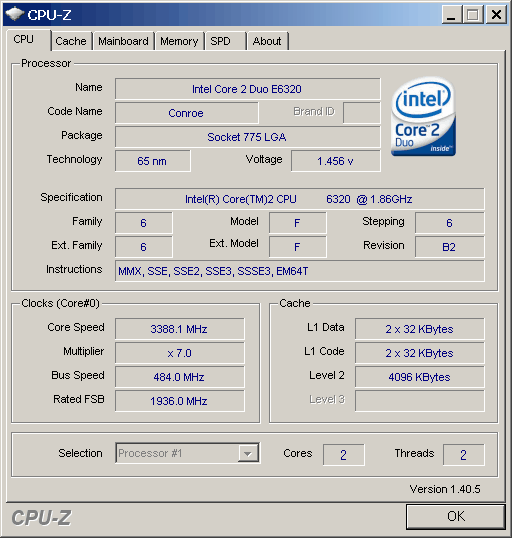Go to the Memory tab
Viewport: 512px width, 538px height.
[x=179, y=41]
